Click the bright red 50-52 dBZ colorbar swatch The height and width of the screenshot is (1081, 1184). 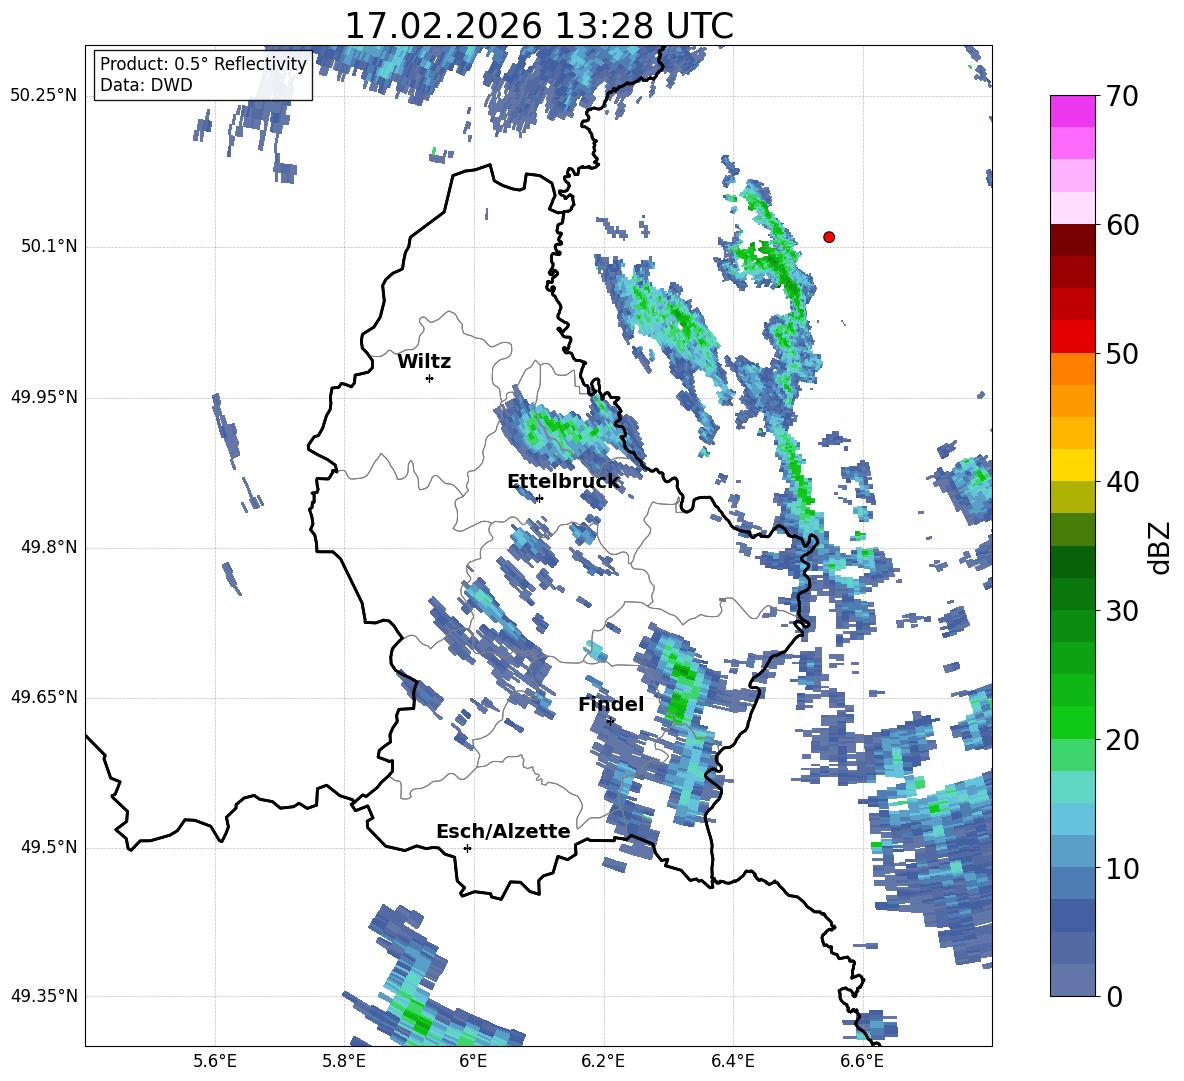pos(1072,337)
